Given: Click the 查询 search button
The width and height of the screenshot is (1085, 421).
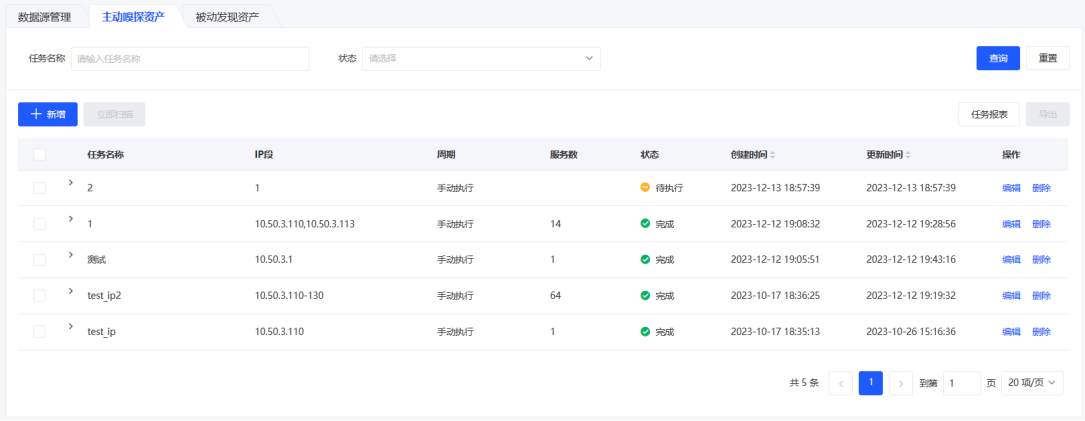Looking at the screenshot, I should [998, 58].
